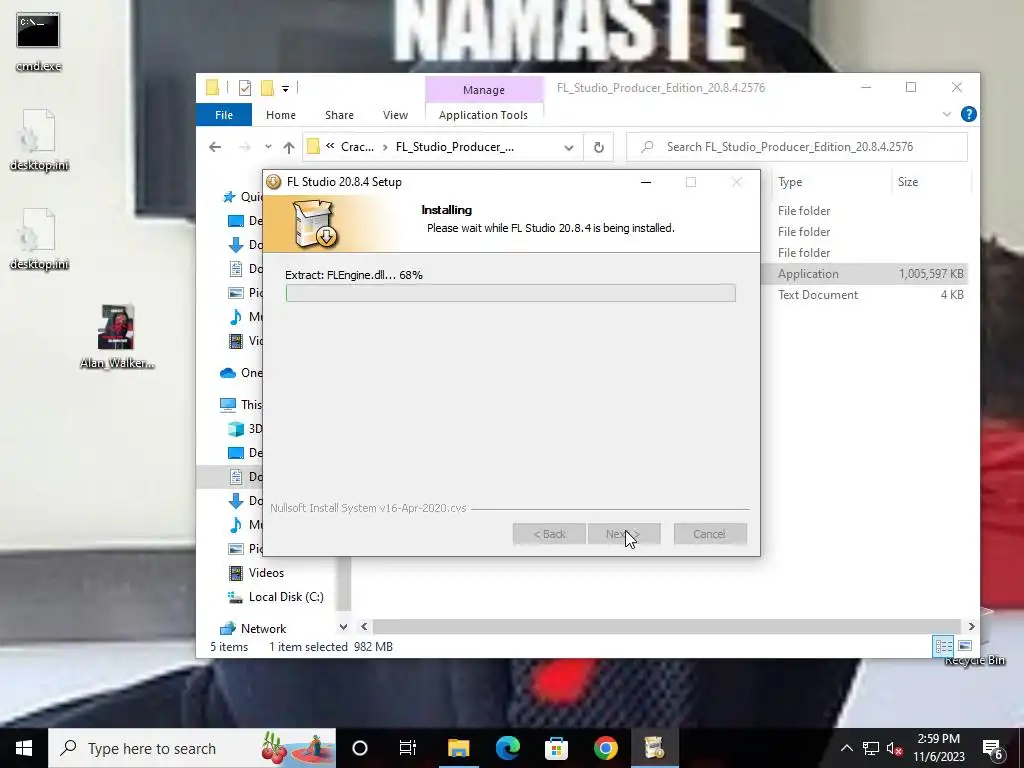Launch Google Chrome from taskbar
The width and height of the screenshot is (1024, 768).
[x=605, y=748]
